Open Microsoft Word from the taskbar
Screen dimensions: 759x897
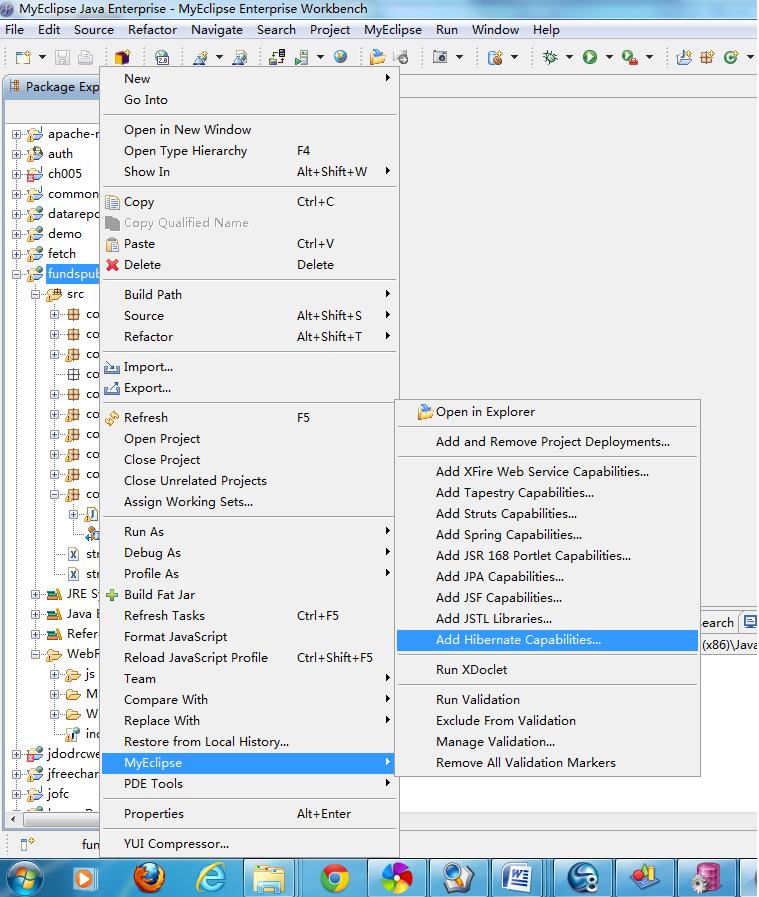coord(516,878)
